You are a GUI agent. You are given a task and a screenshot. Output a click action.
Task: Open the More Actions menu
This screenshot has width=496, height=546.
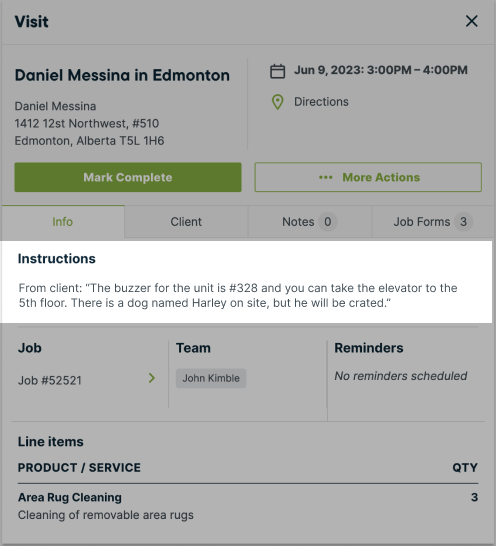368,177
